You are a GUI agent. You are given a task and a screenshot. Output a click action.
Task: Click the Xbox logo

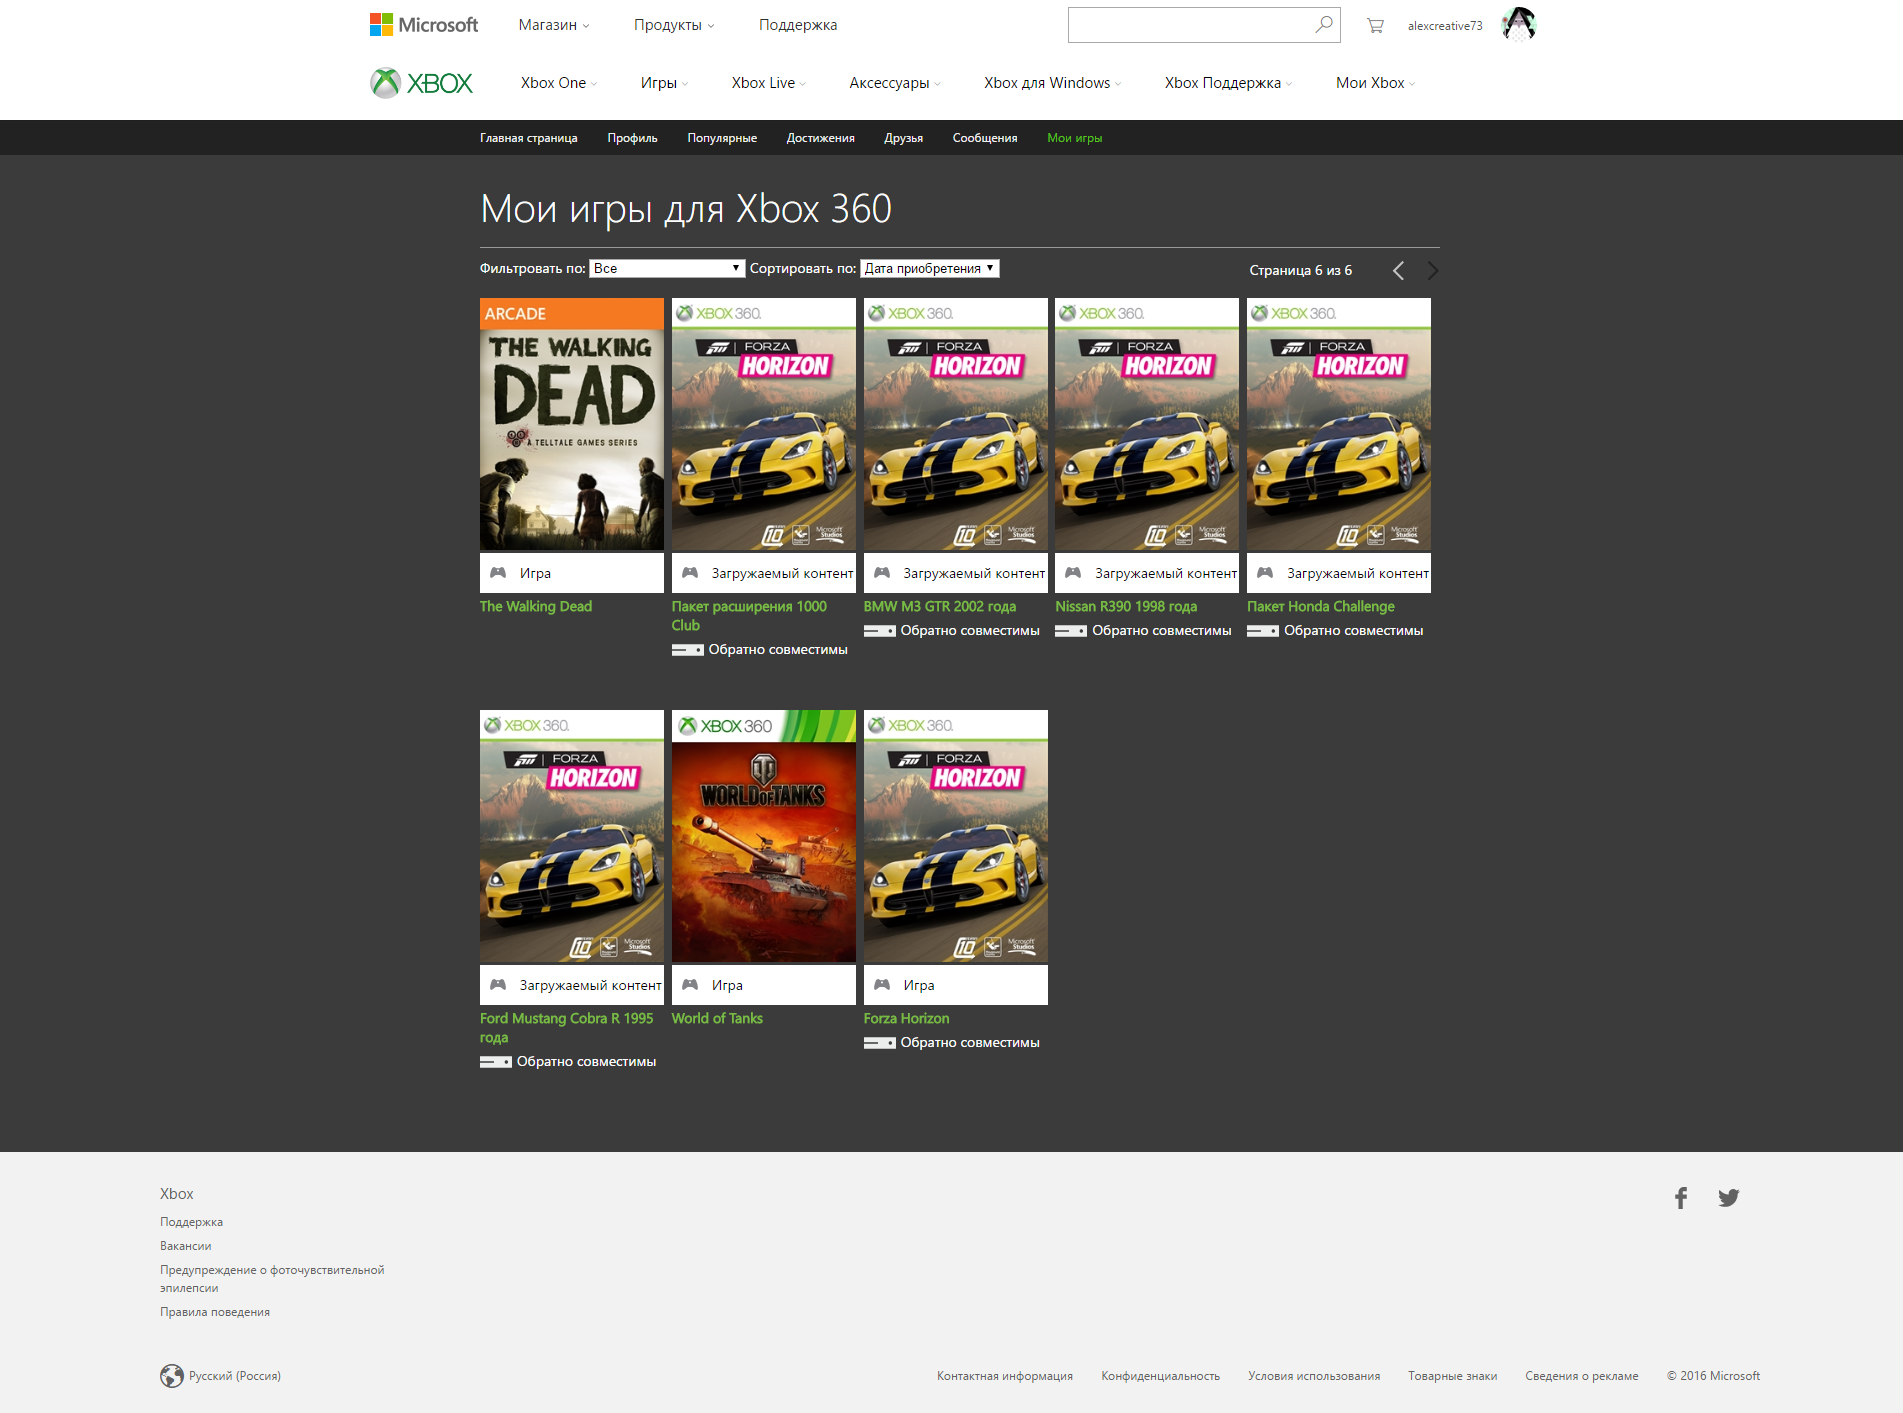coord(421,83)
